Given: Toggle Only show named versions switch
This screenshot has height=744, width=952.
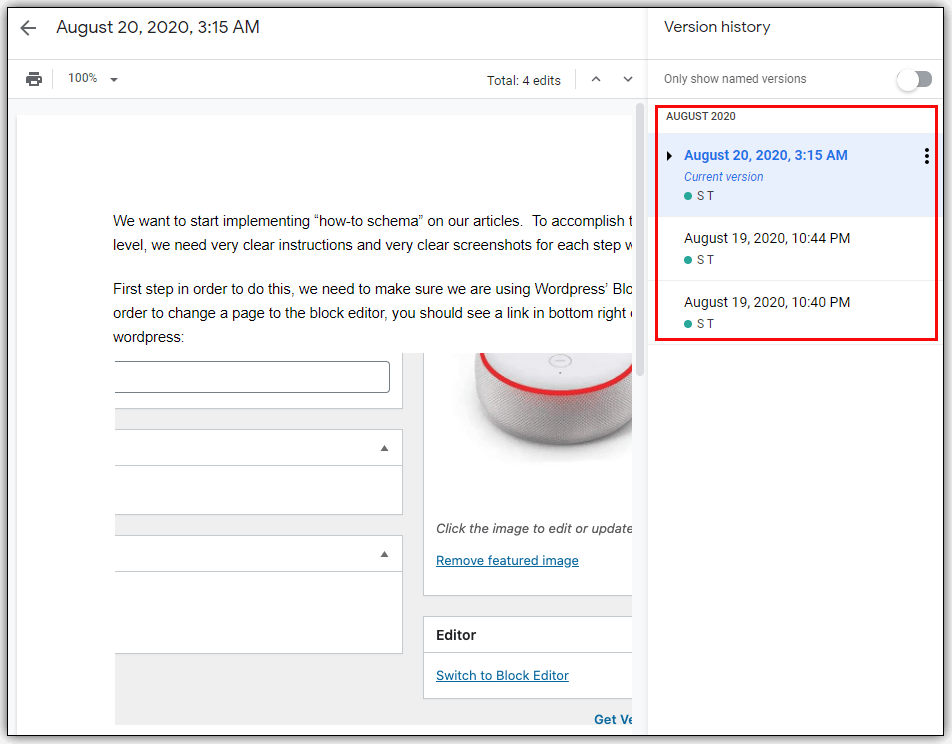Looking at the screenshot, I should [914, 79].
